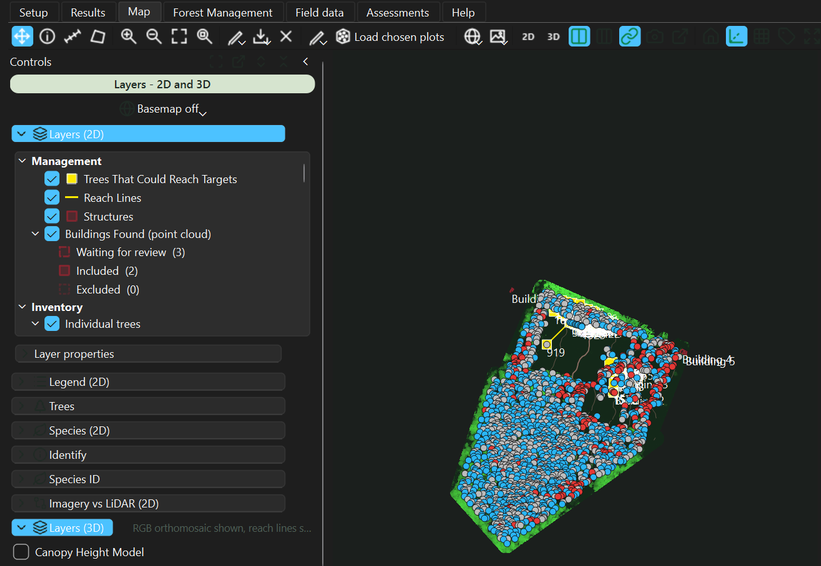
Task: Click the zoom to full extent icon
Action: click(x=179, y=37)
